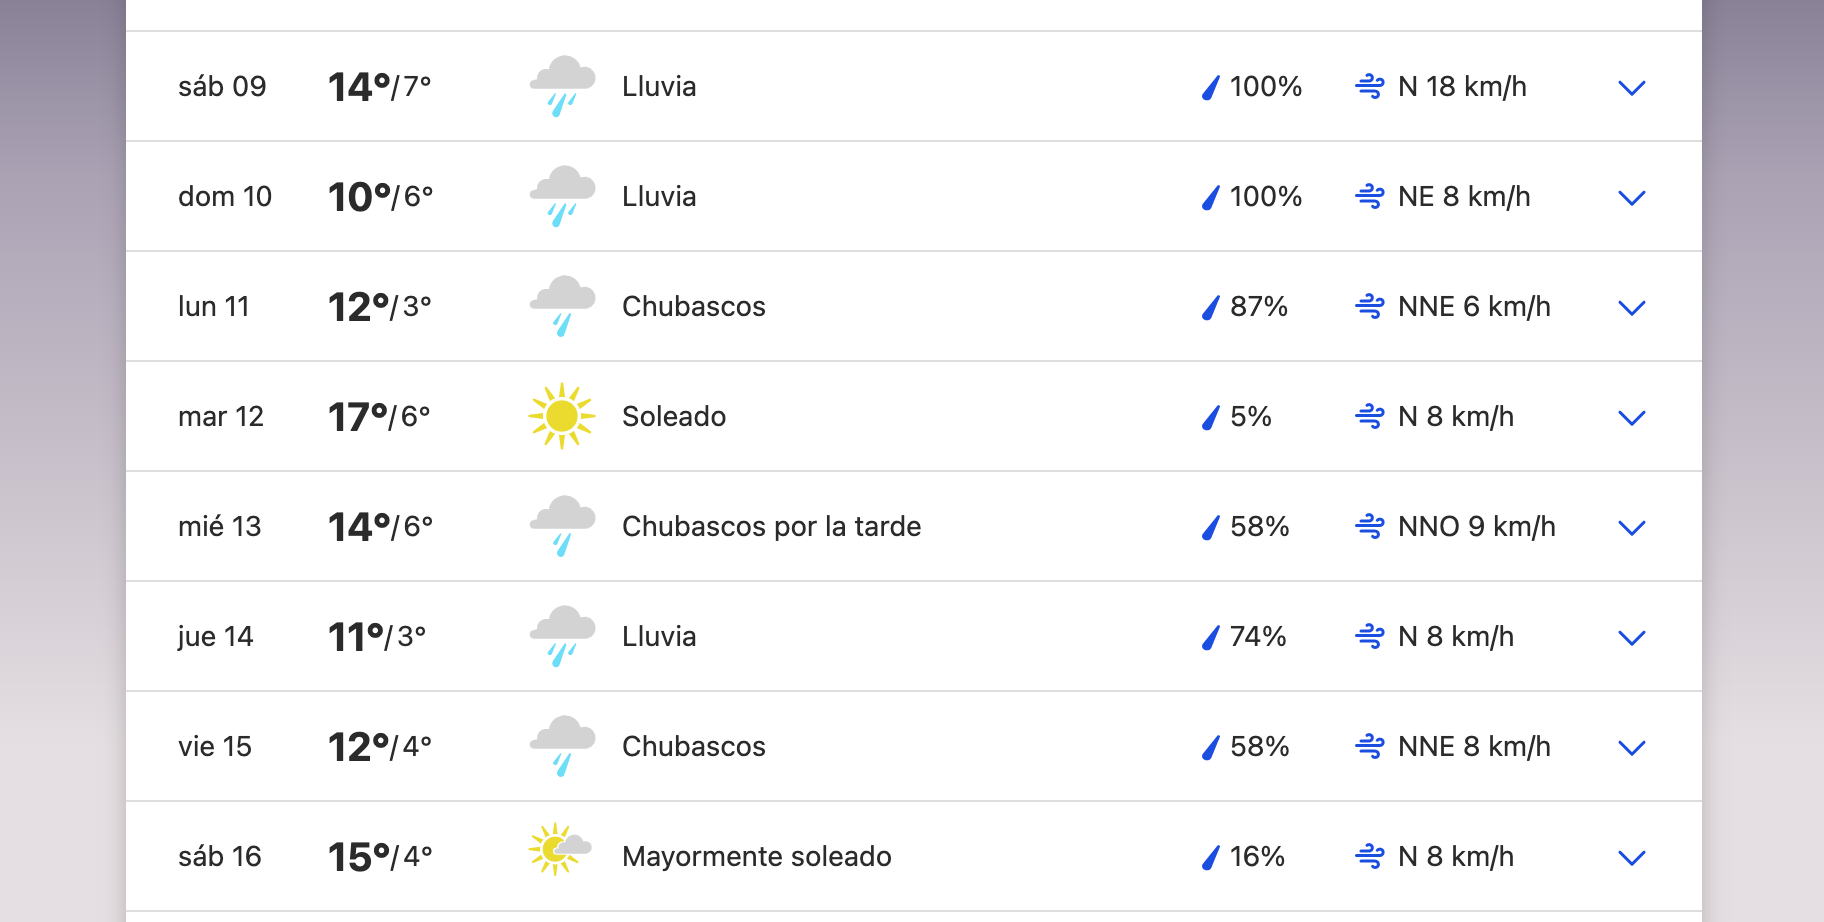Select the lun 11 date label
1824x922 pixels.
[x=213, y=306]
